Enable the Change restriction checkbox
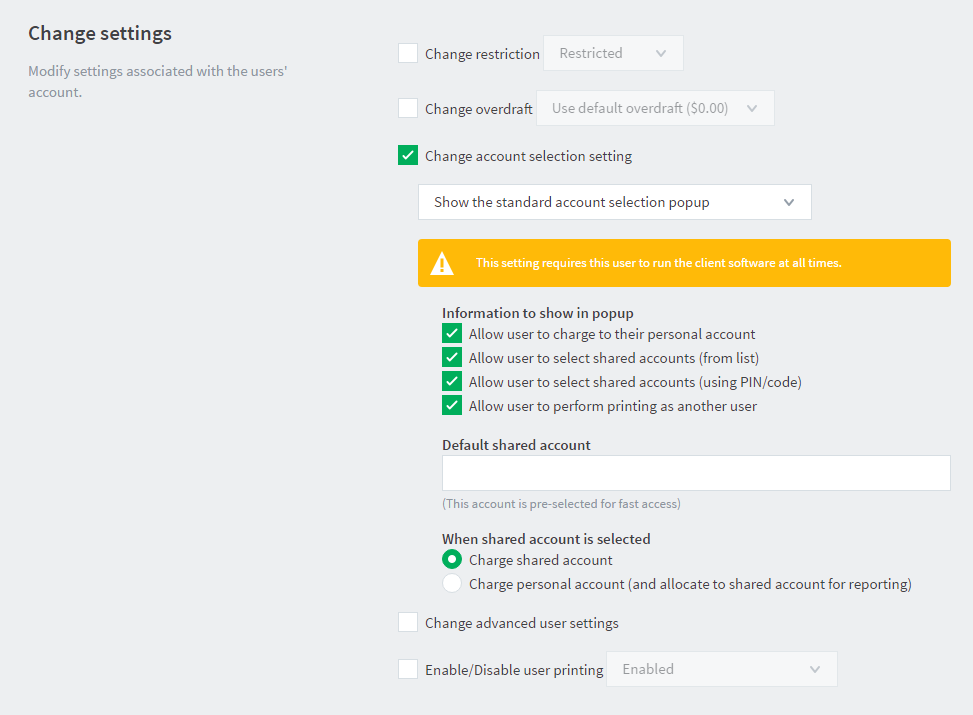Image resolution: width=973 pixels, height=715 pixels. [408, 53]
